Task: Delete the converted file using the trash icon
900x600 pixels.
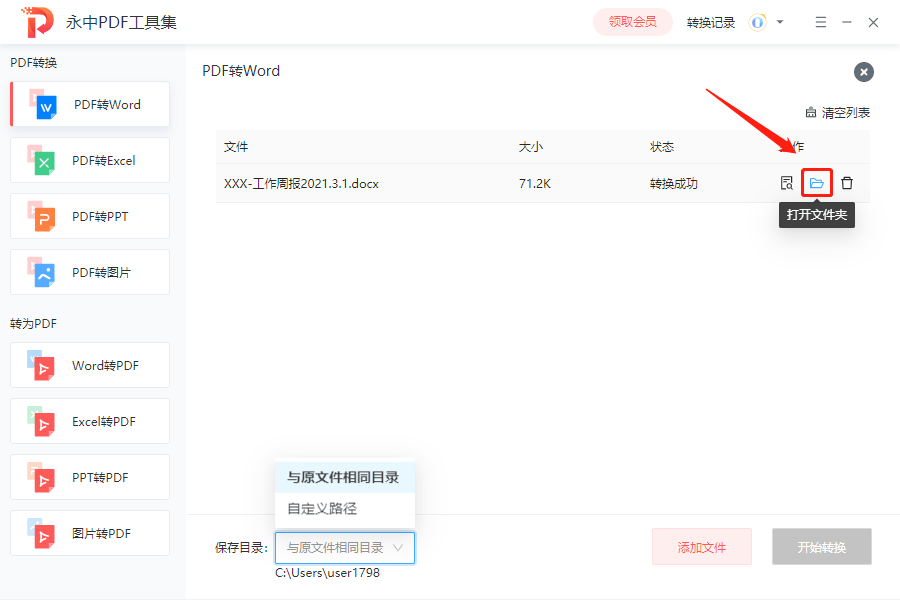Action: 846,183
